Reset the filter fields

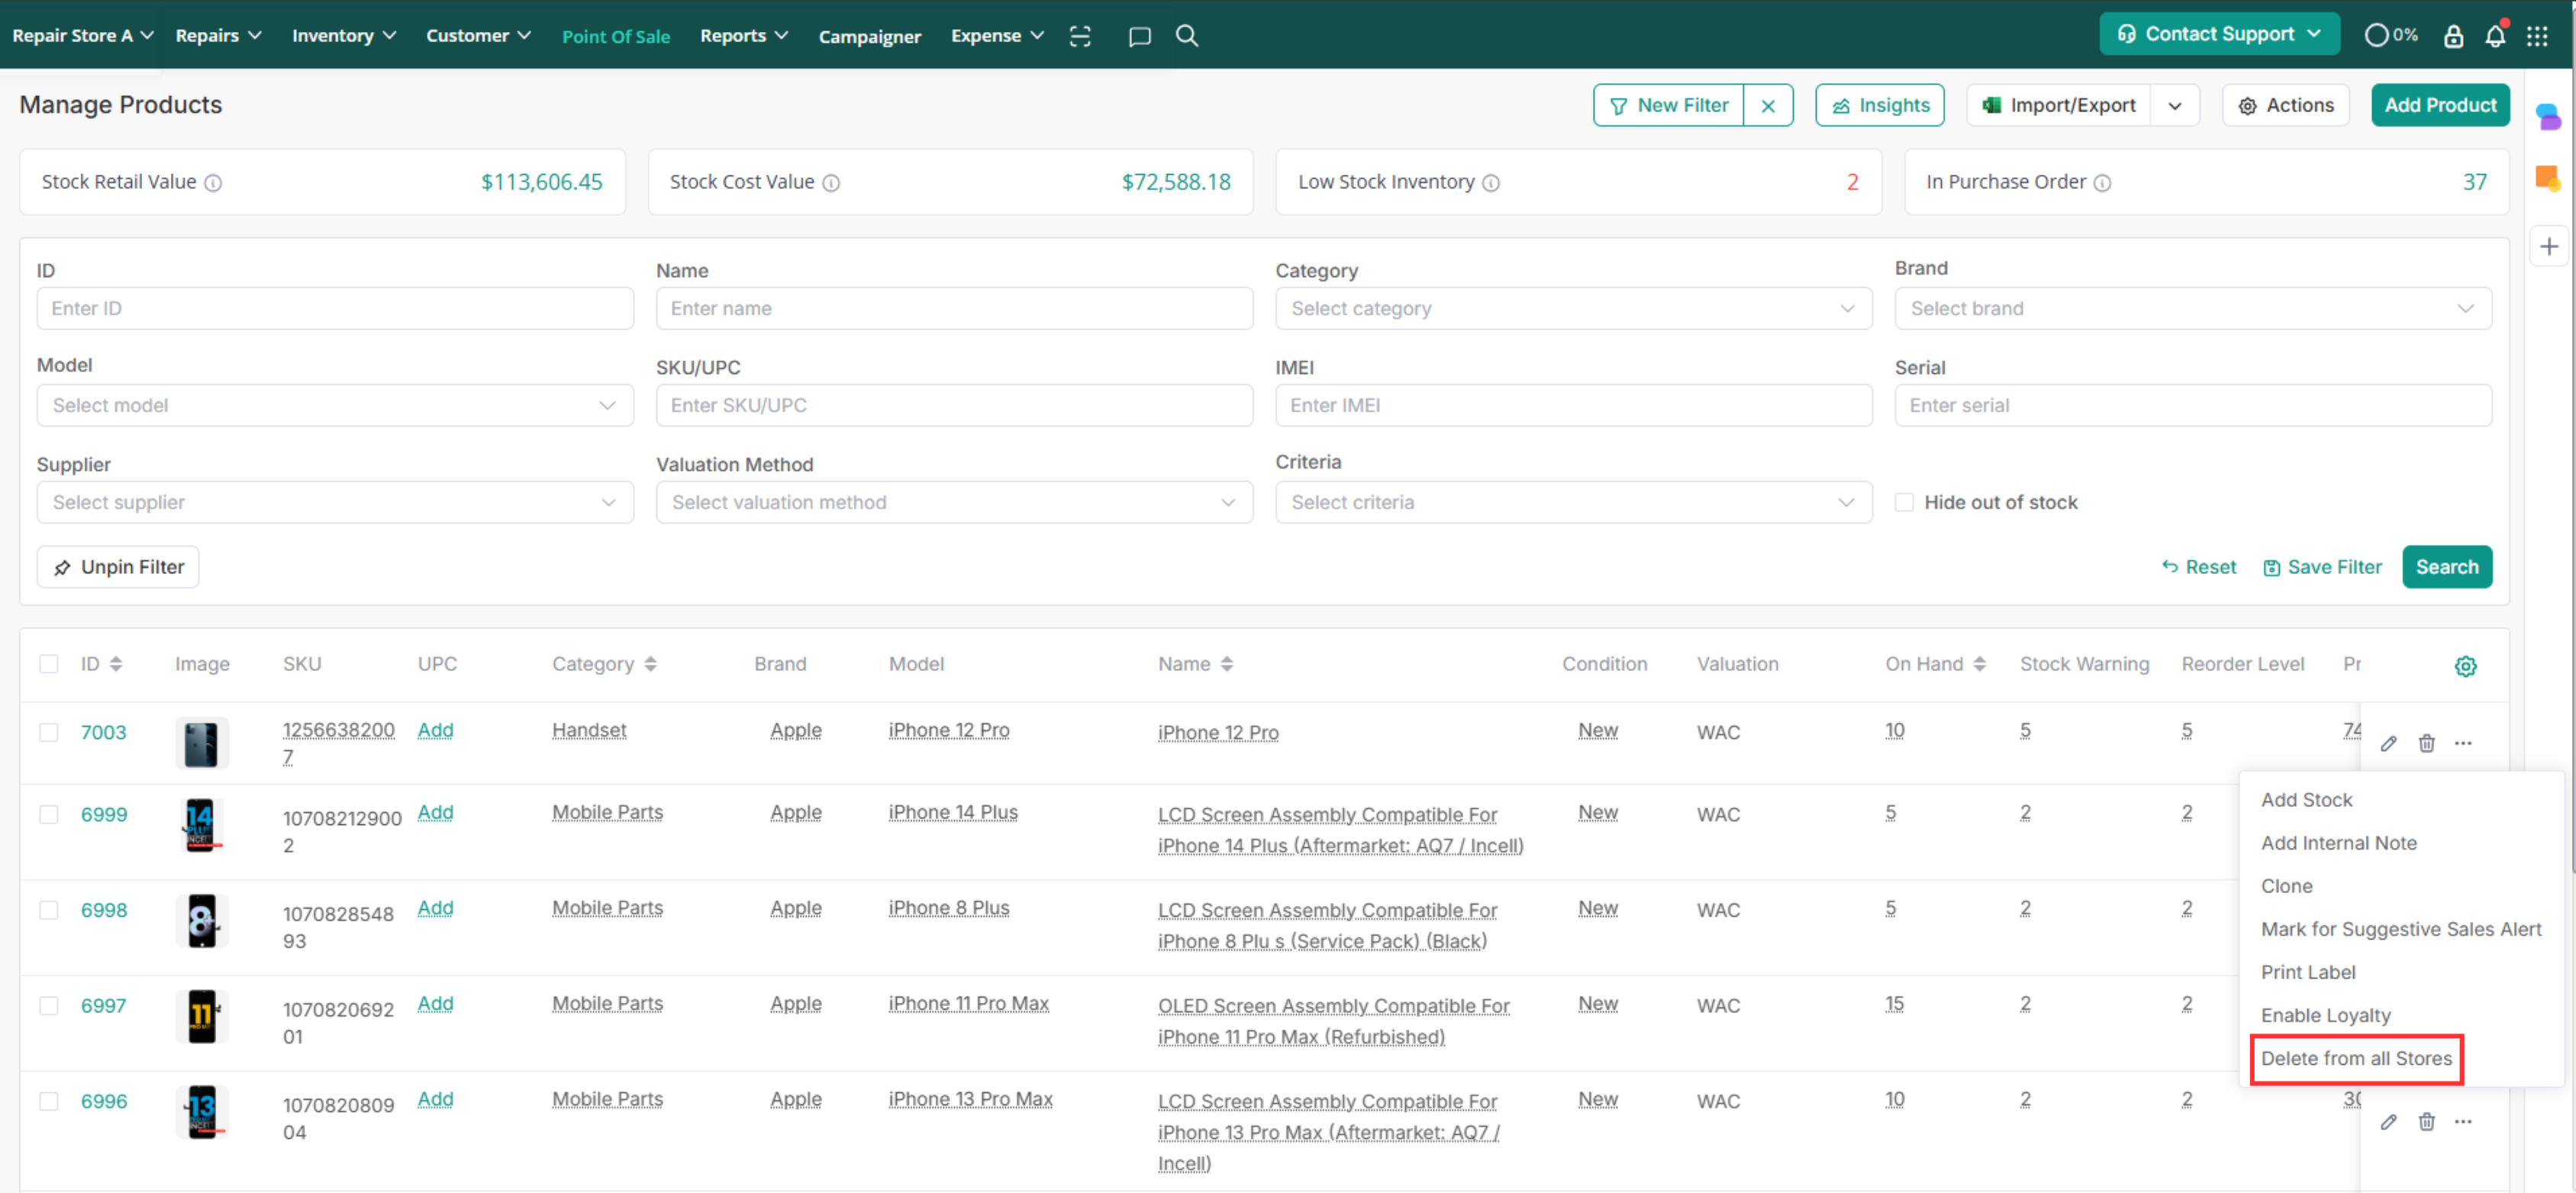point(2198,567)
